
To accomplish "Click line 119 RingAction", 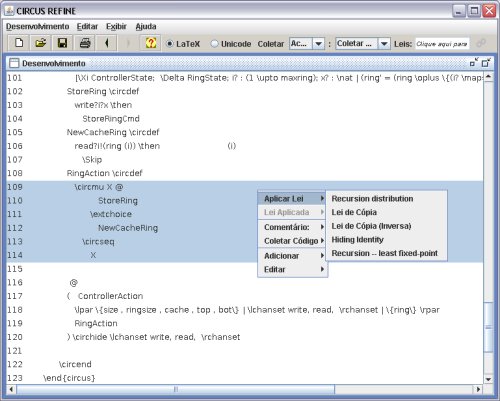I will tap(96, 323).
